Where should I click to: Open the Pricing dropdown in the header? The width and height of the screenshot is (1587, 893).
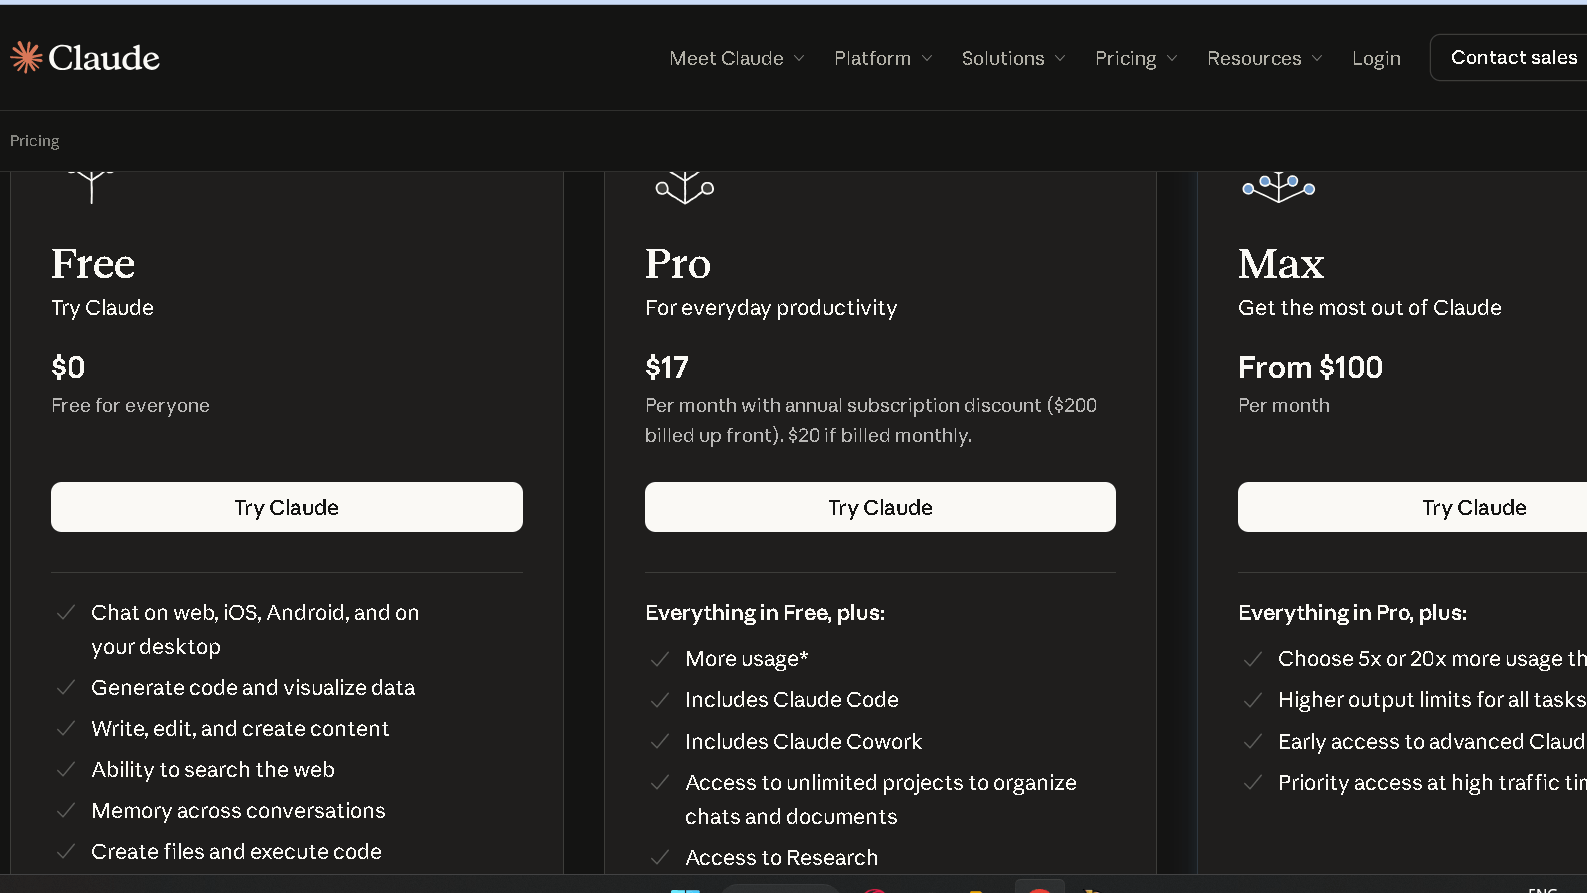coord(1136,58)
